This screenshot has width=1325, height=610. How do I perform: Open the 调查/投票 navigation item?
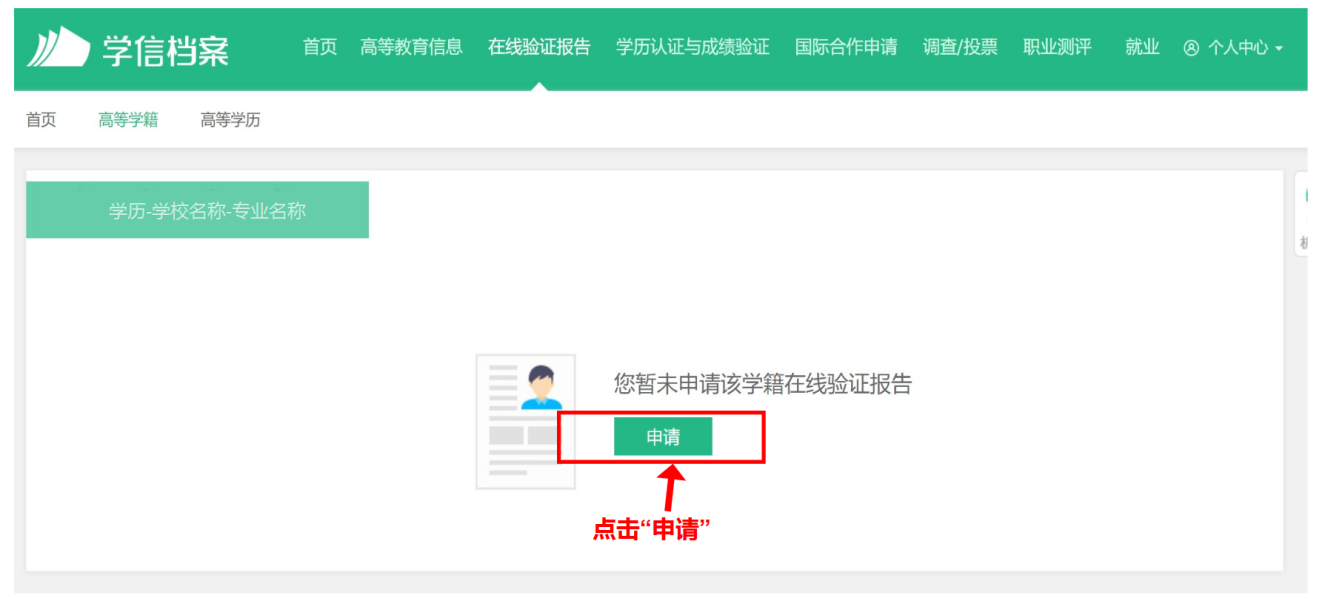click(960, 47)
